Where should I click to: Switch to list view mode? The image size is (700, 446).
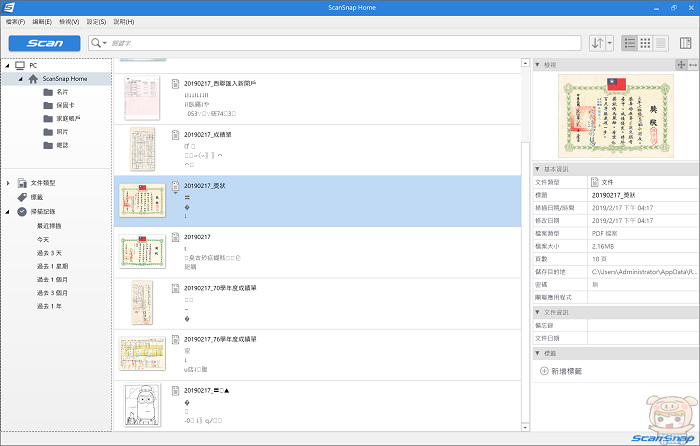629,43
